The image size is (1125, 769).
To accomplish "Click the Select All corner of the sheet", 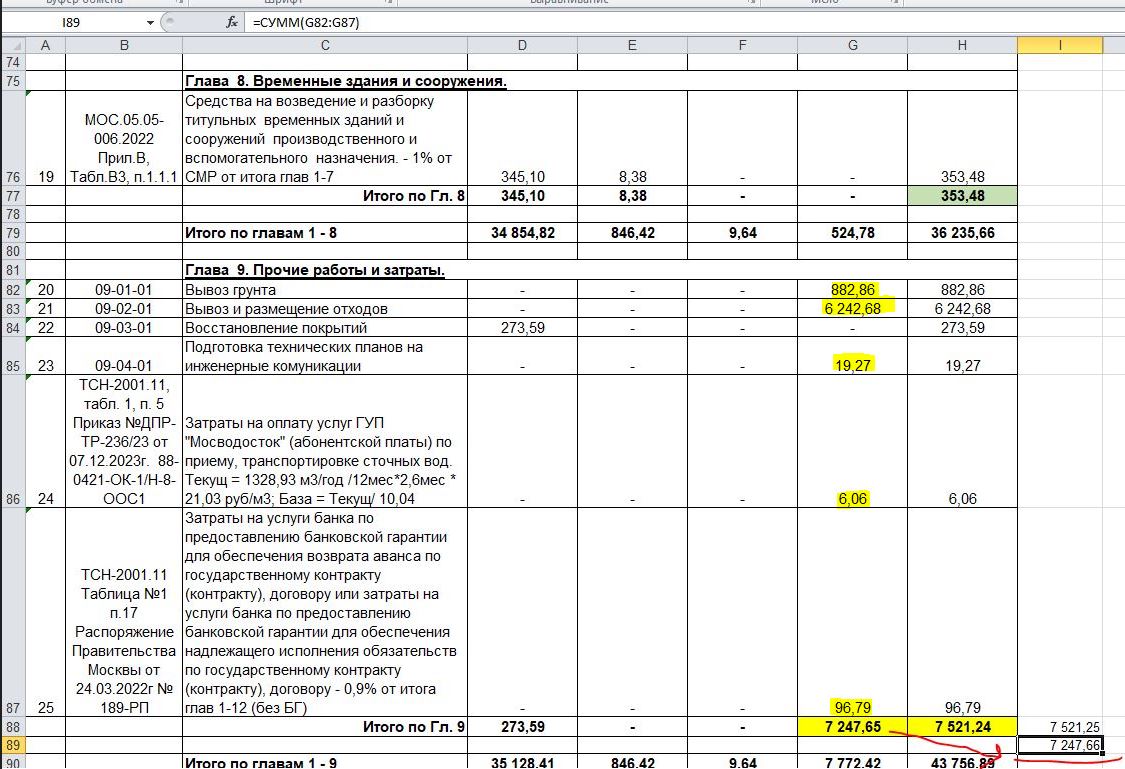I will coord(13,45).
